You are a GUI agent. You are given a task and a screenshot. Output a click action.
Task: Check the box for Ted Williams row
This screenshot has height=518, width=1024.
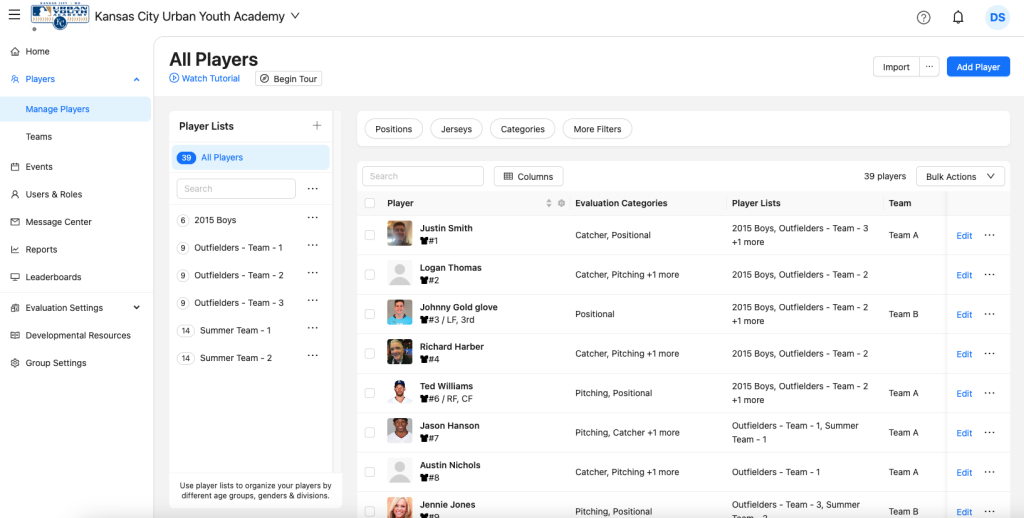coord(370,393)
